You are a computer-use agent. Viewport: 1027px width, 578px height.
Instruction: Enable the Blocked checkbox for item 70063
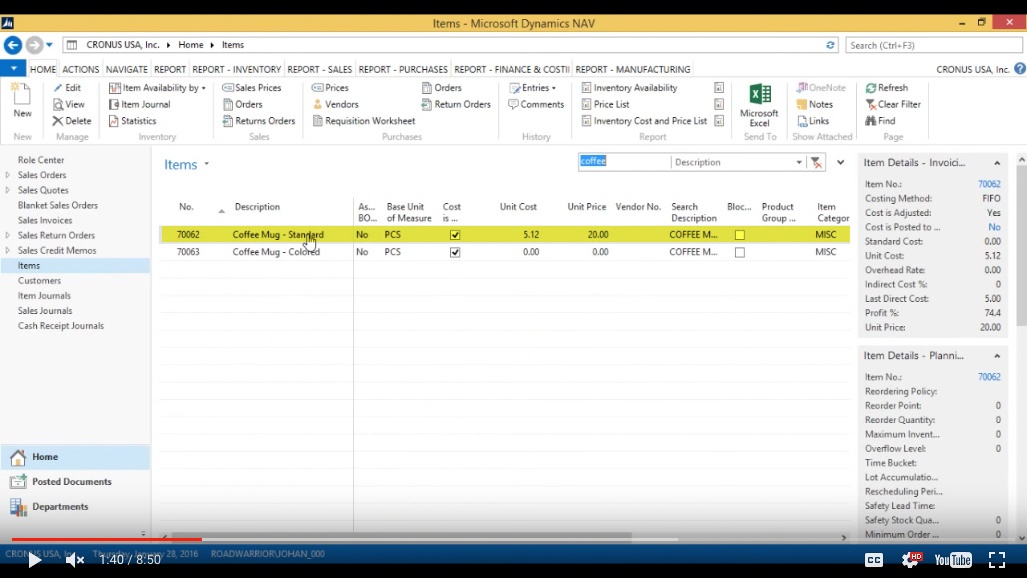(742, 251)
